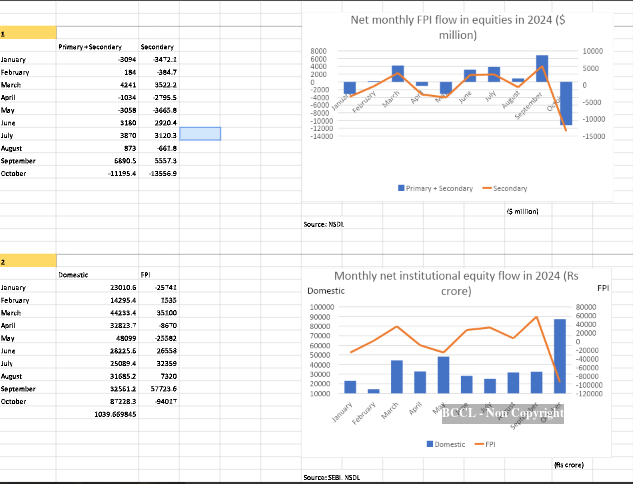Click the cell containing 1039.669845
This screenshot has height=484, width=633.
point(97,414)
